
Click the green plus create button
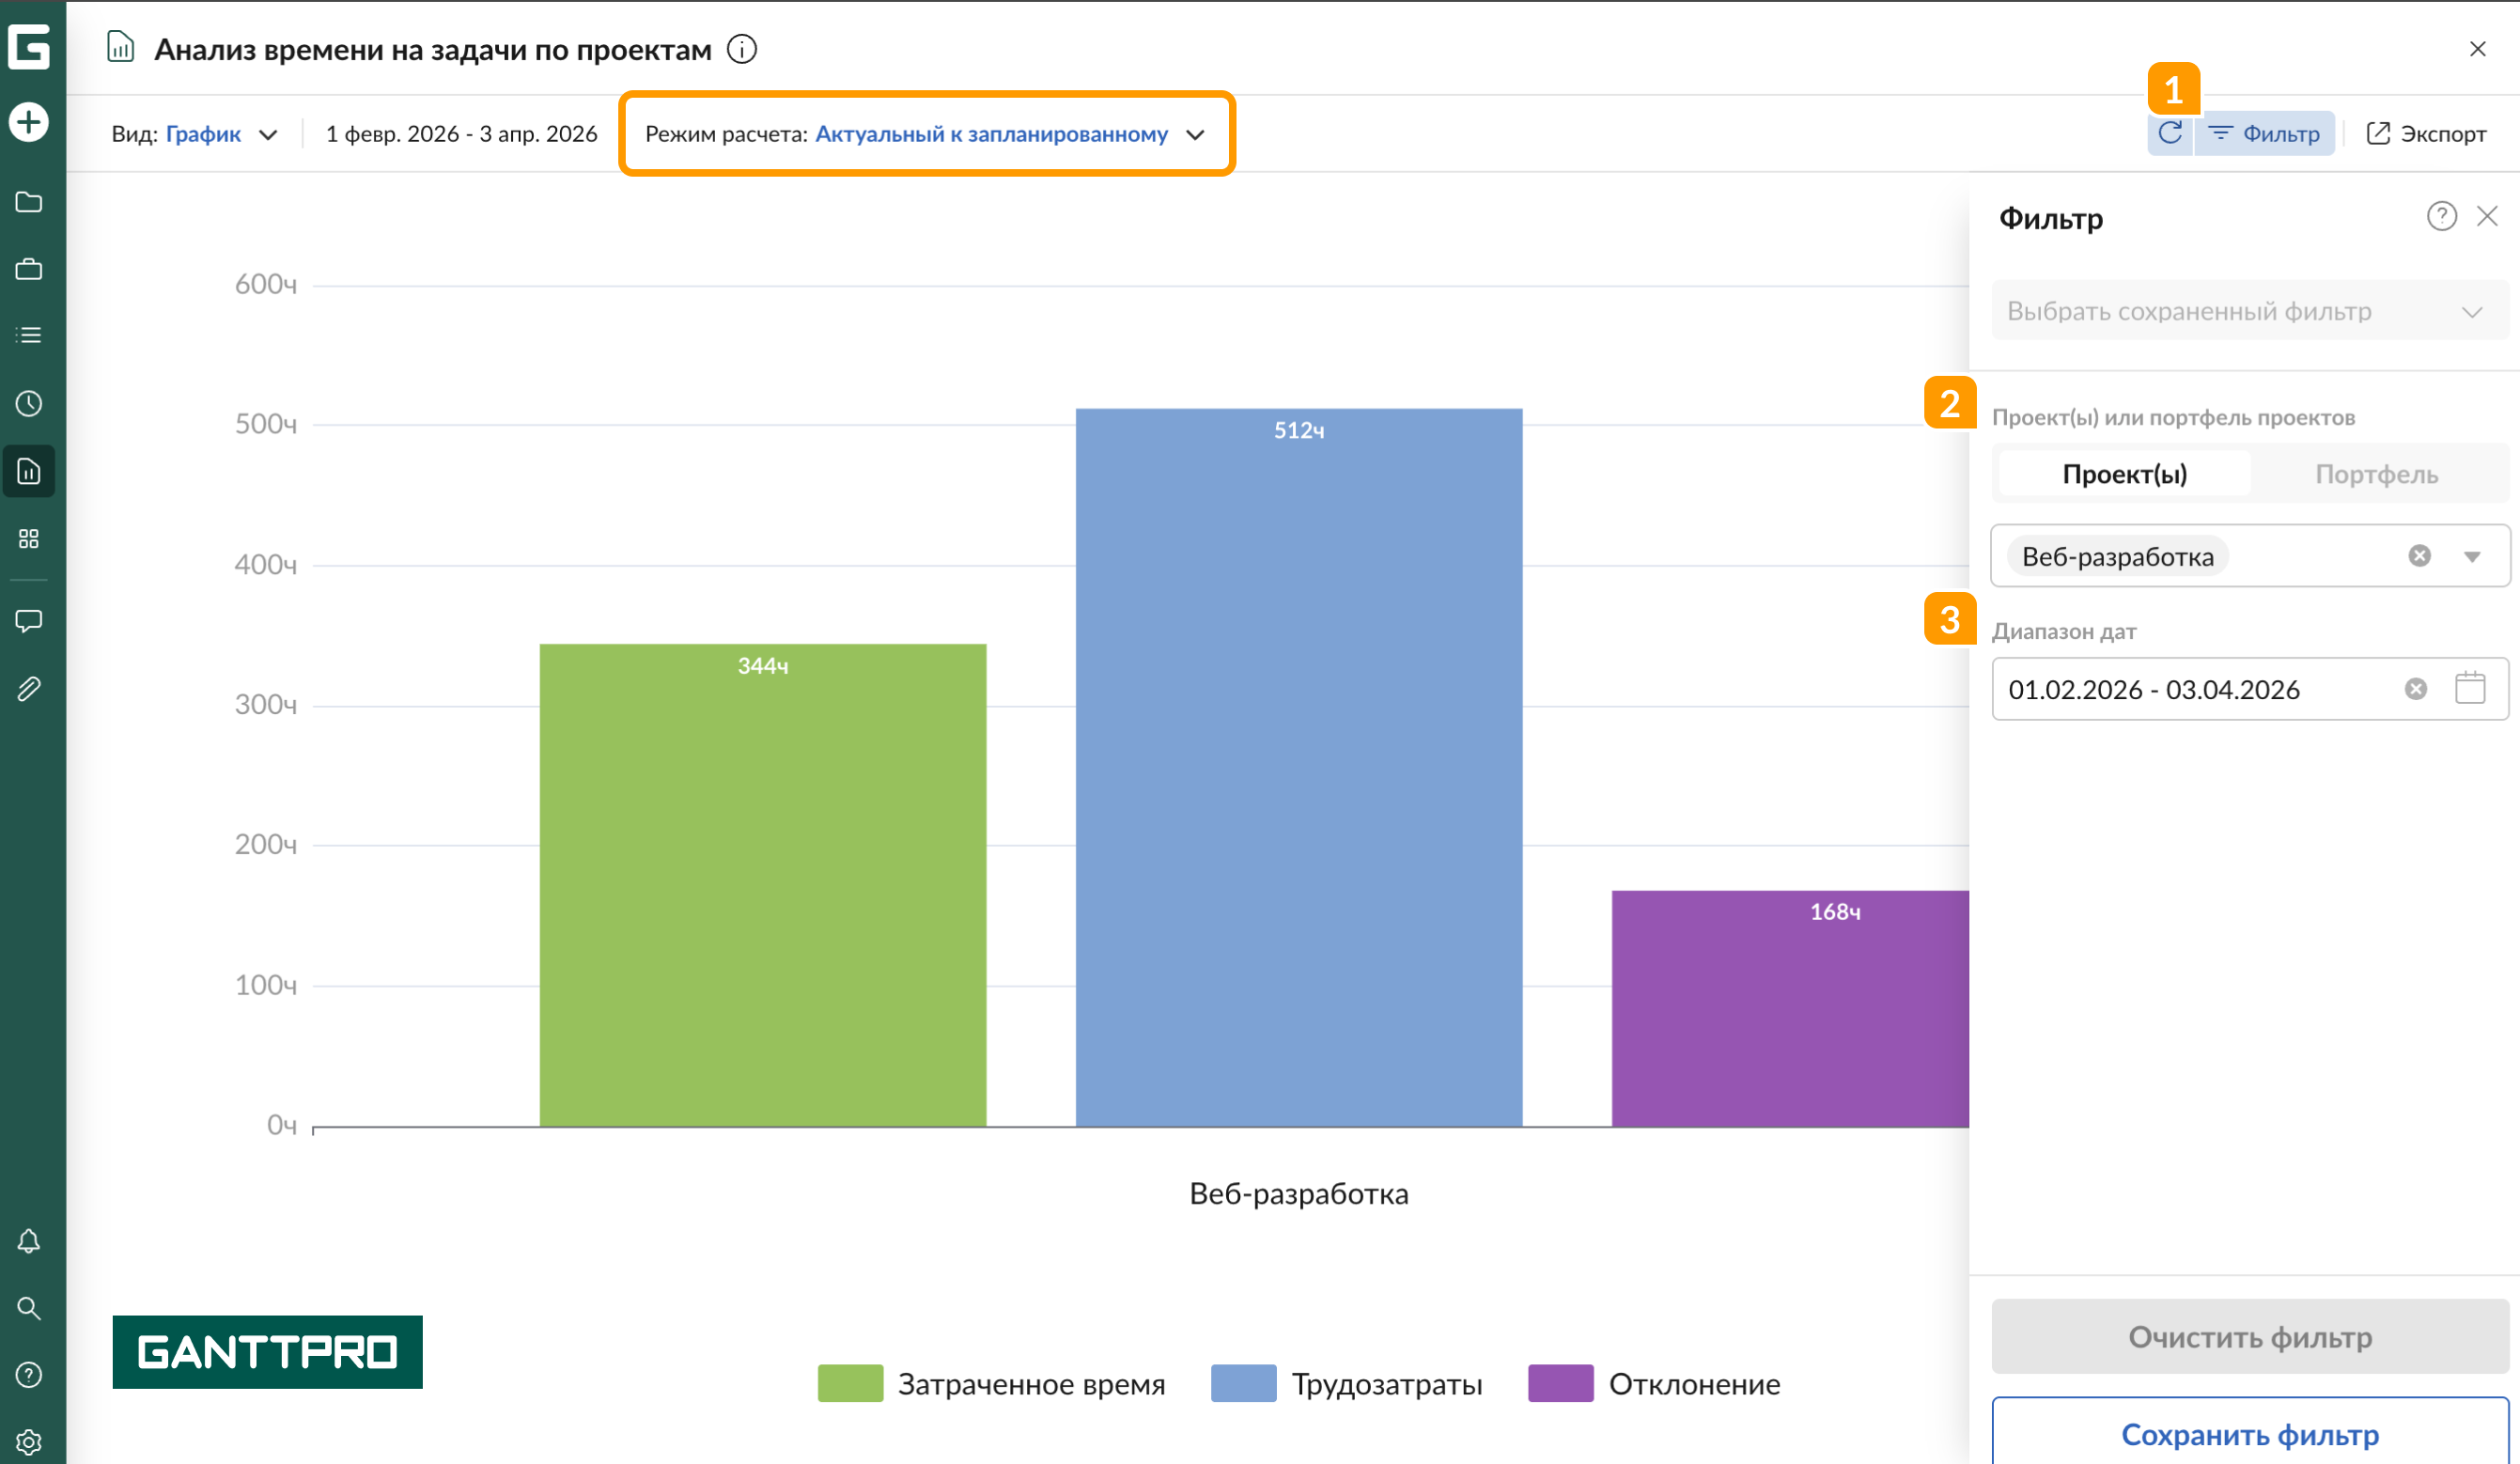click(x=29, y=122)
